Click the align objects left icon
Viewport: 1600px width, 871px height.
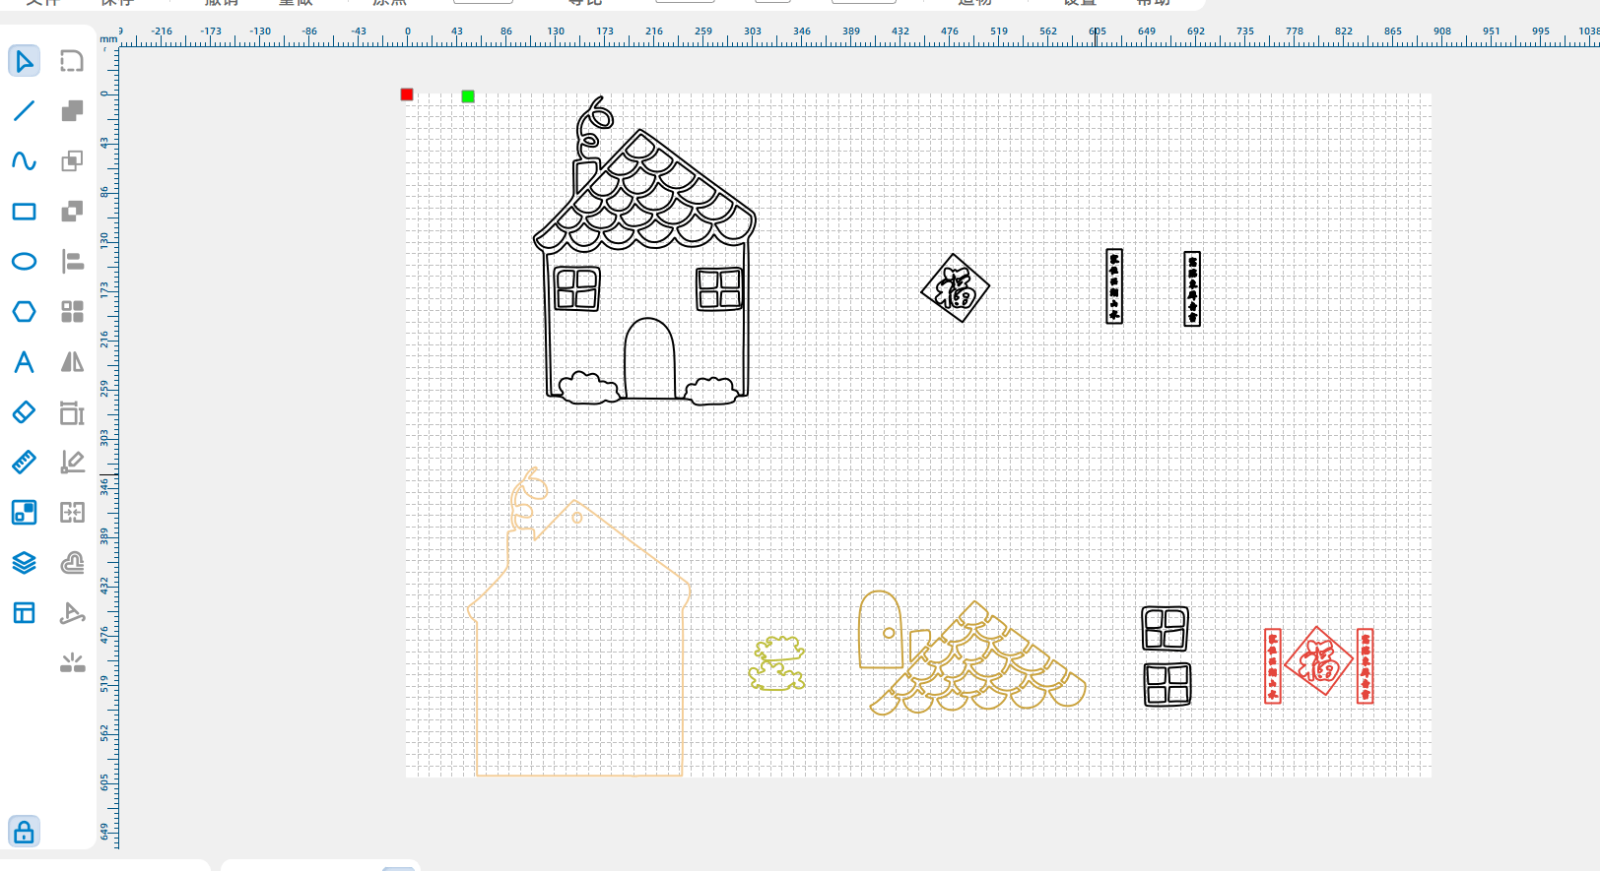pyautogui.click(x=72, y=261)
